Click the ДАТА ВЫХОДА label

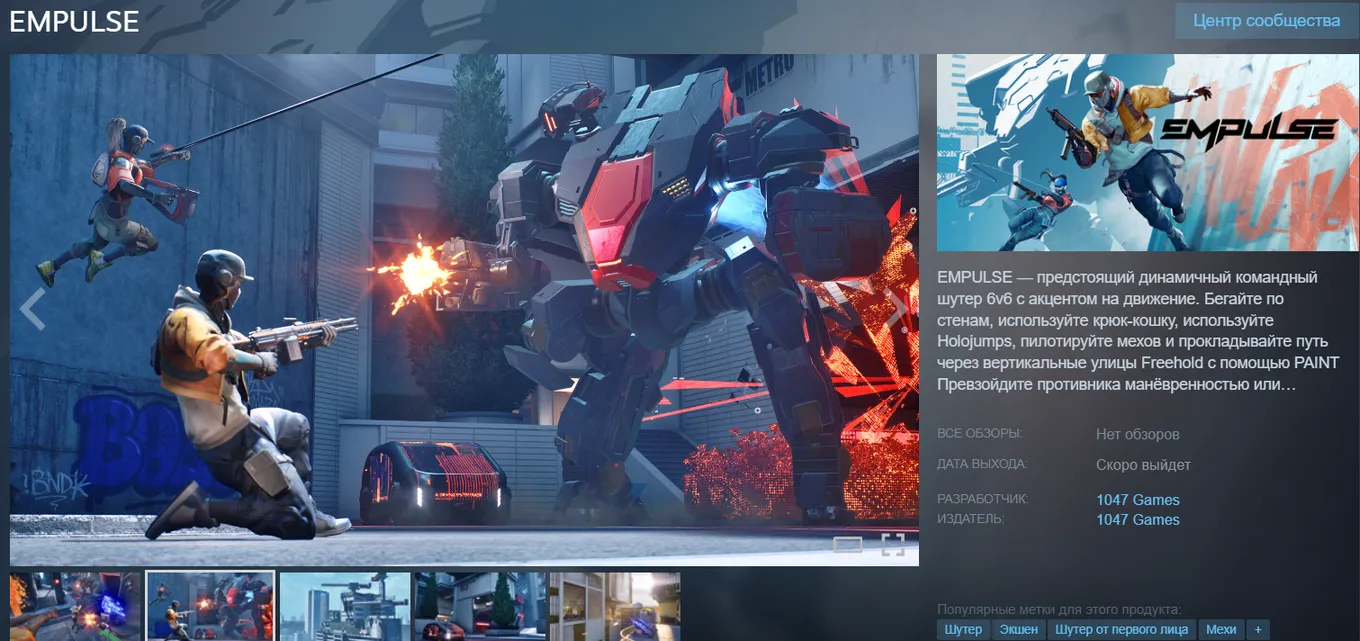click(x=982, y=464)
